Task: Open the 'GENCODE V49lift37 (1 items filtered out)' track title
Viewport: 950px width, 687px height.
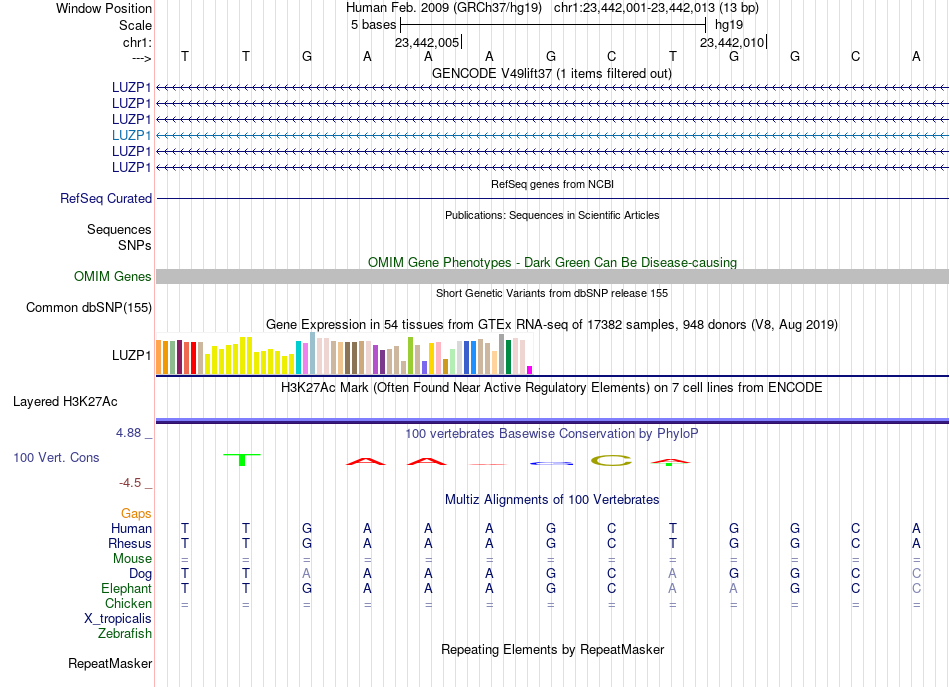Action: click(552, 73)
